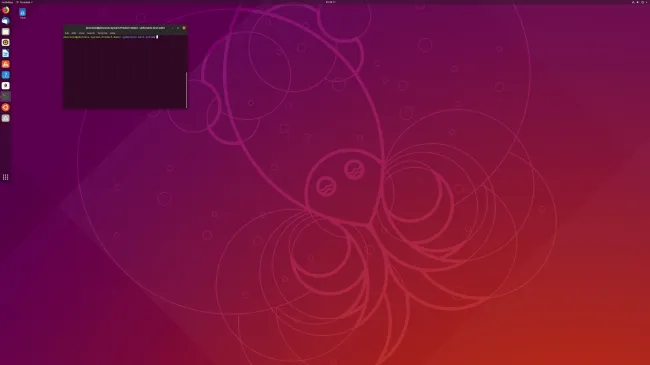Open the clock and calendar in top bar
Image resolution: width=650 pixels, height=365 pixels.
[330, 2]
